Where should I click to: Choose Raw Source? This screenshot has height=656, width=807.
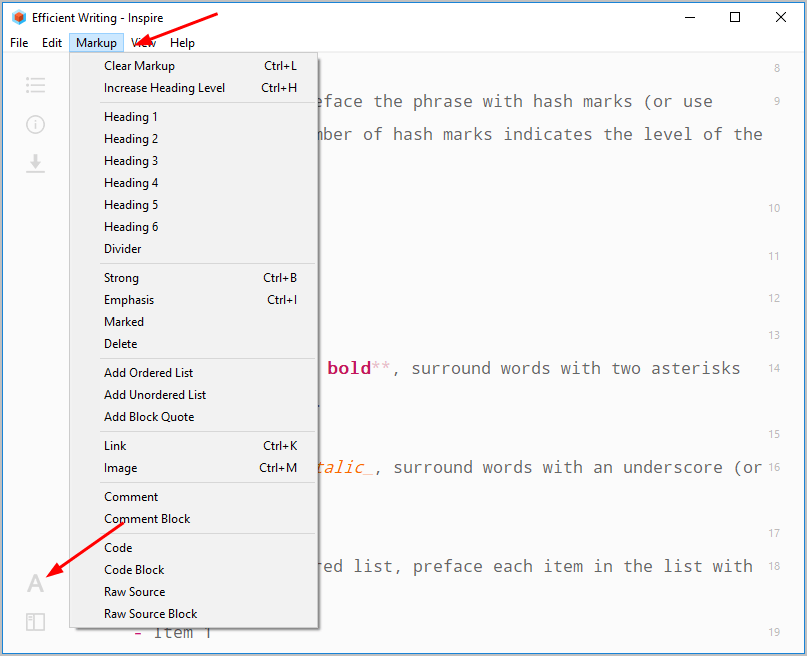[x=194, y=592]
